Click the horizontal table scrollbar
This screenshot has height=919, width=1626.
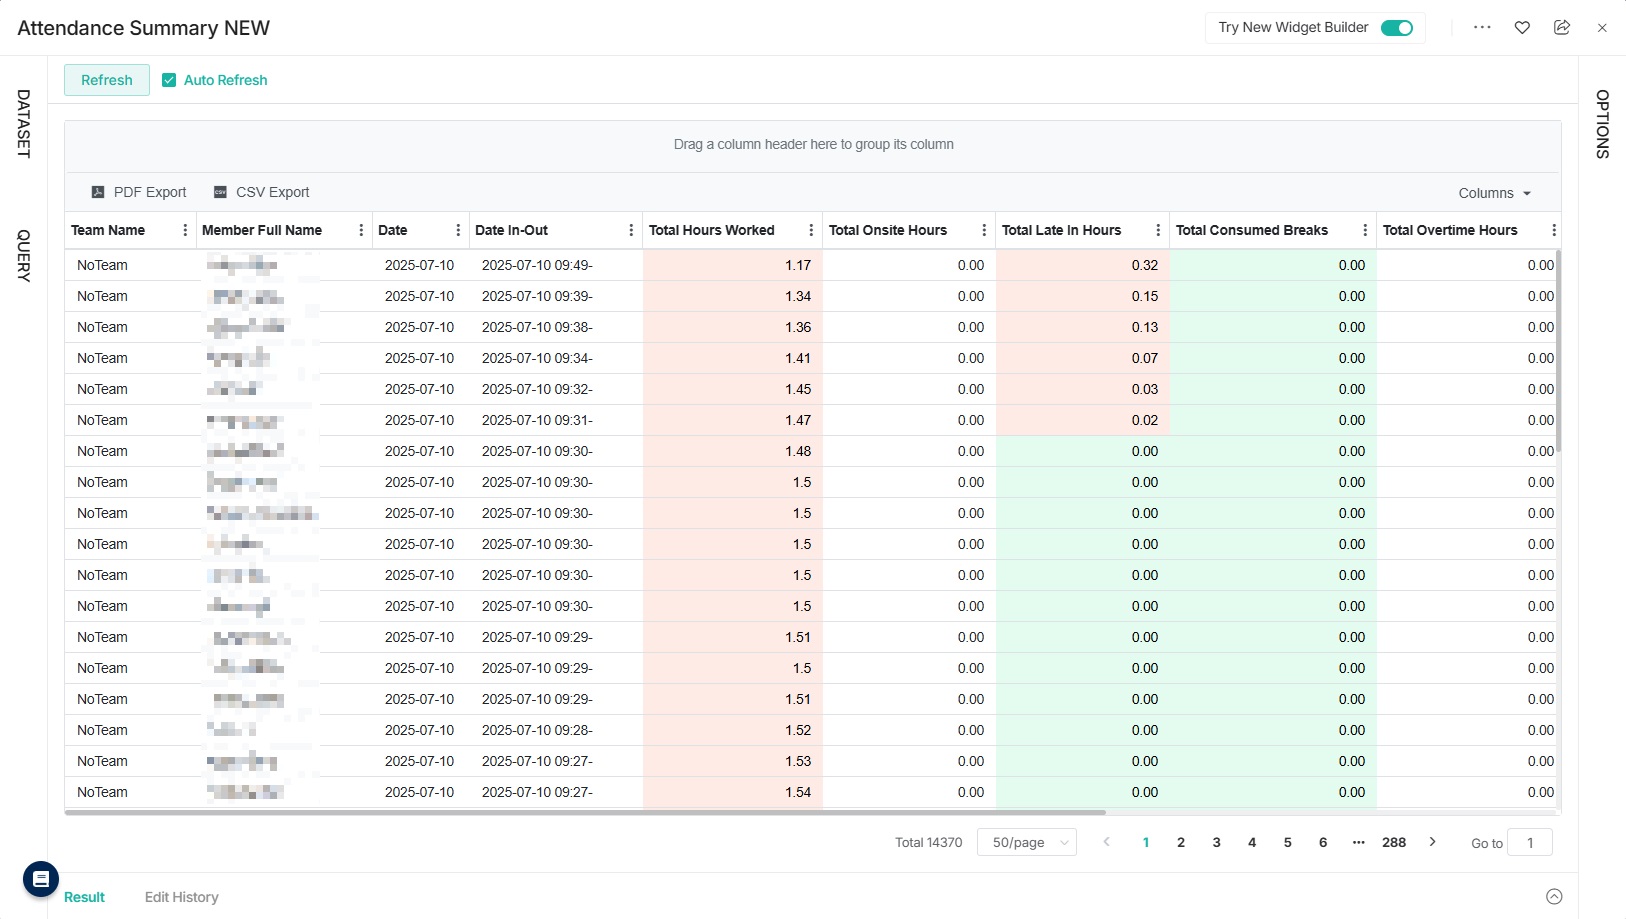pyautogui.click(x=585, y=812)
